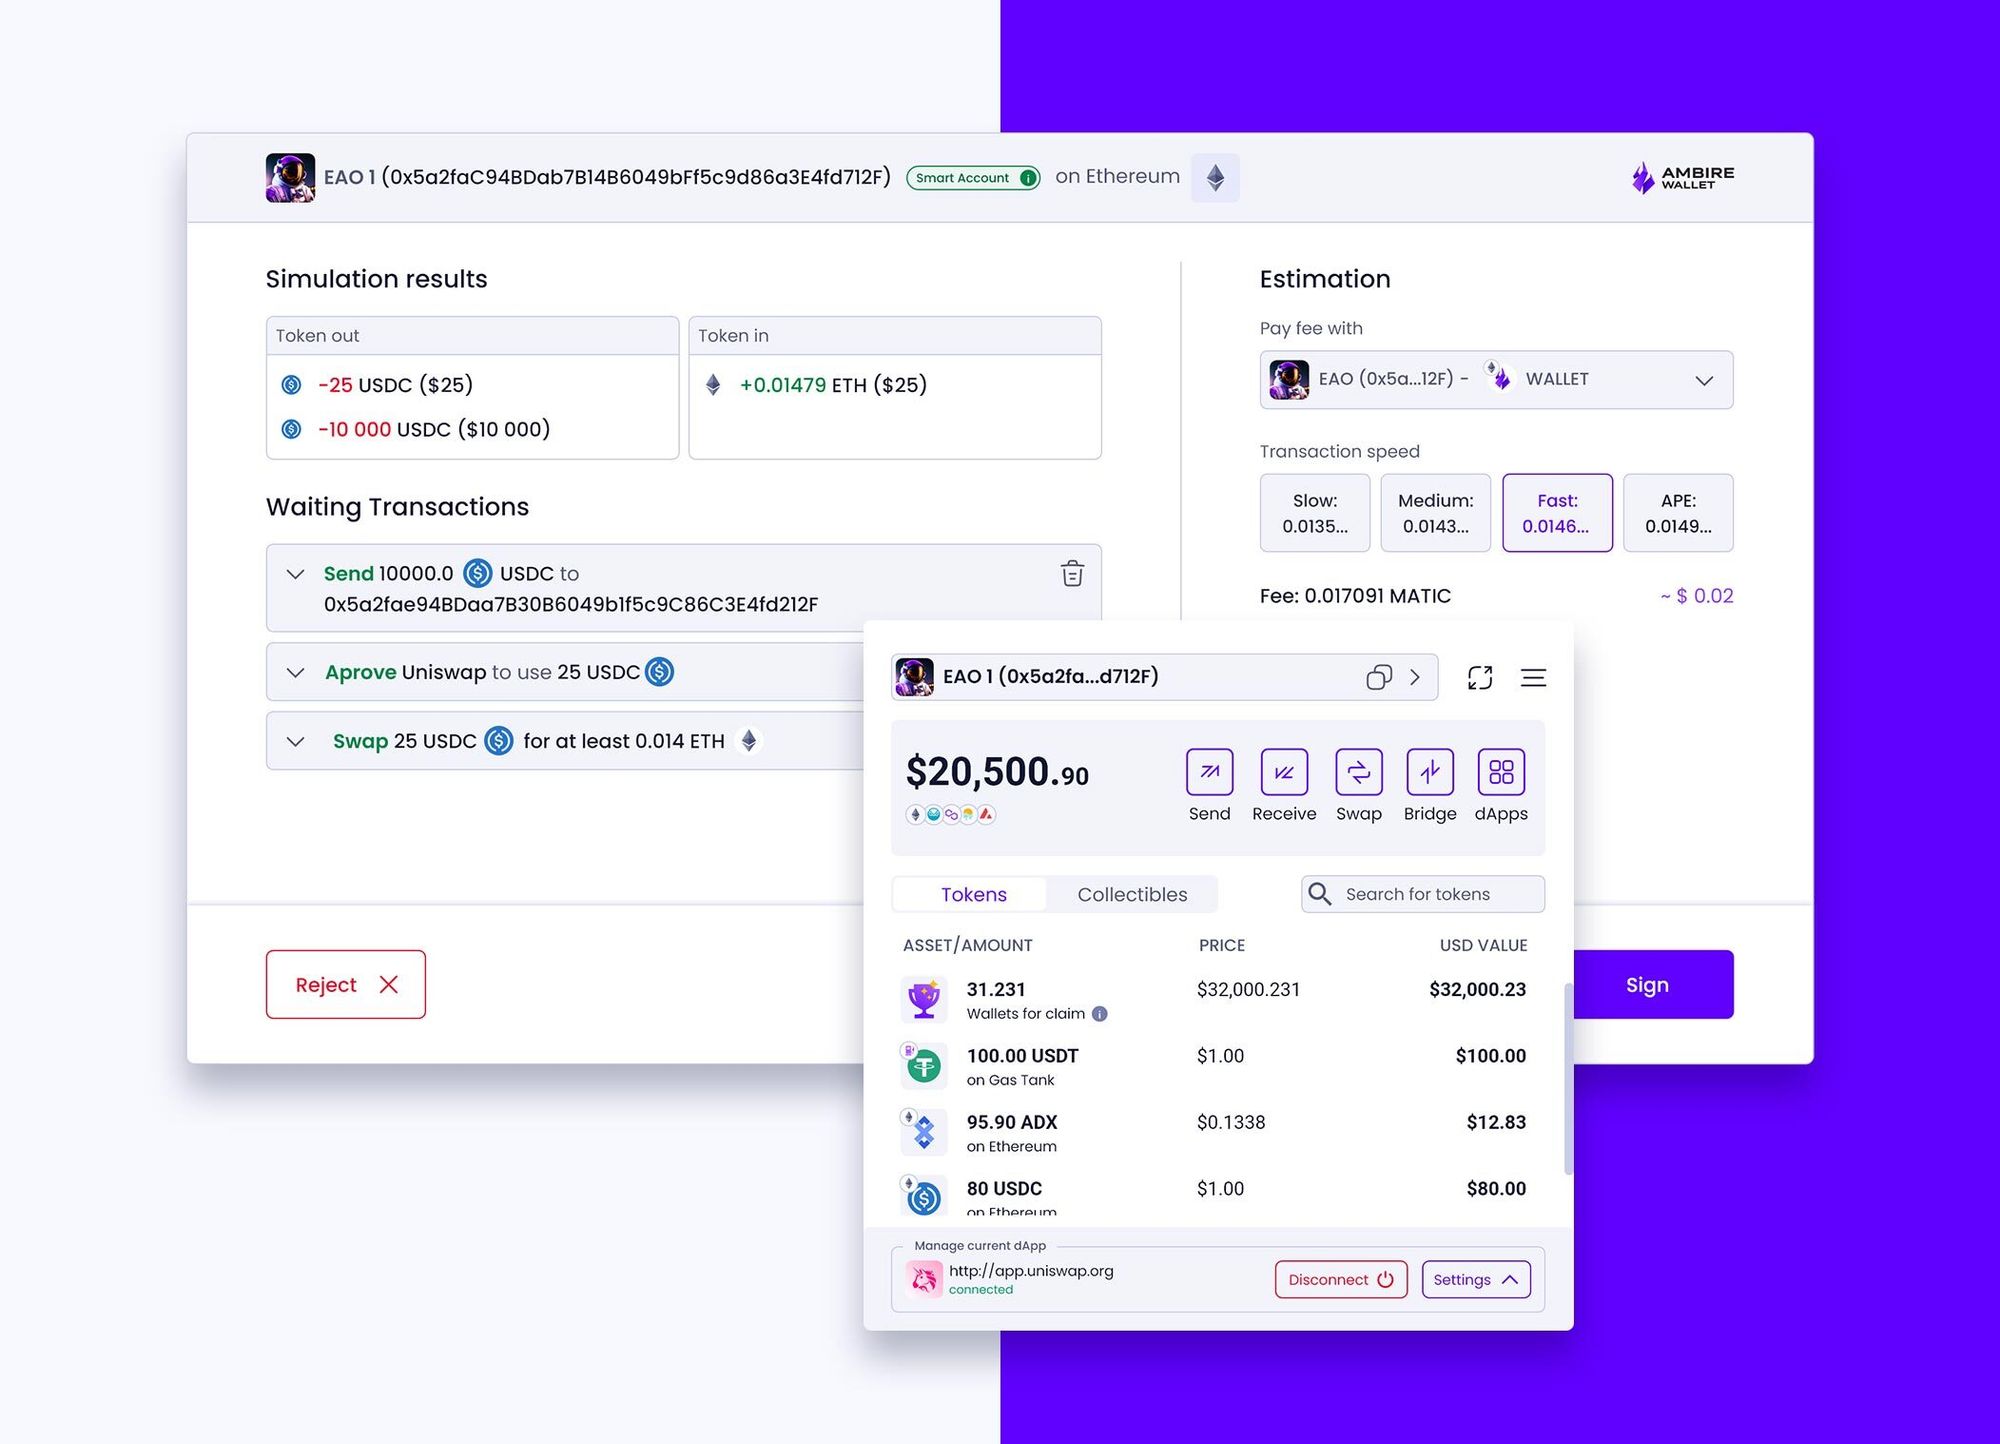Screen dimensions: 2000x1444
Task: Click the Fee: 0.017091 MATIC text
Action: pyautogui.click(x=1355, y=596)
